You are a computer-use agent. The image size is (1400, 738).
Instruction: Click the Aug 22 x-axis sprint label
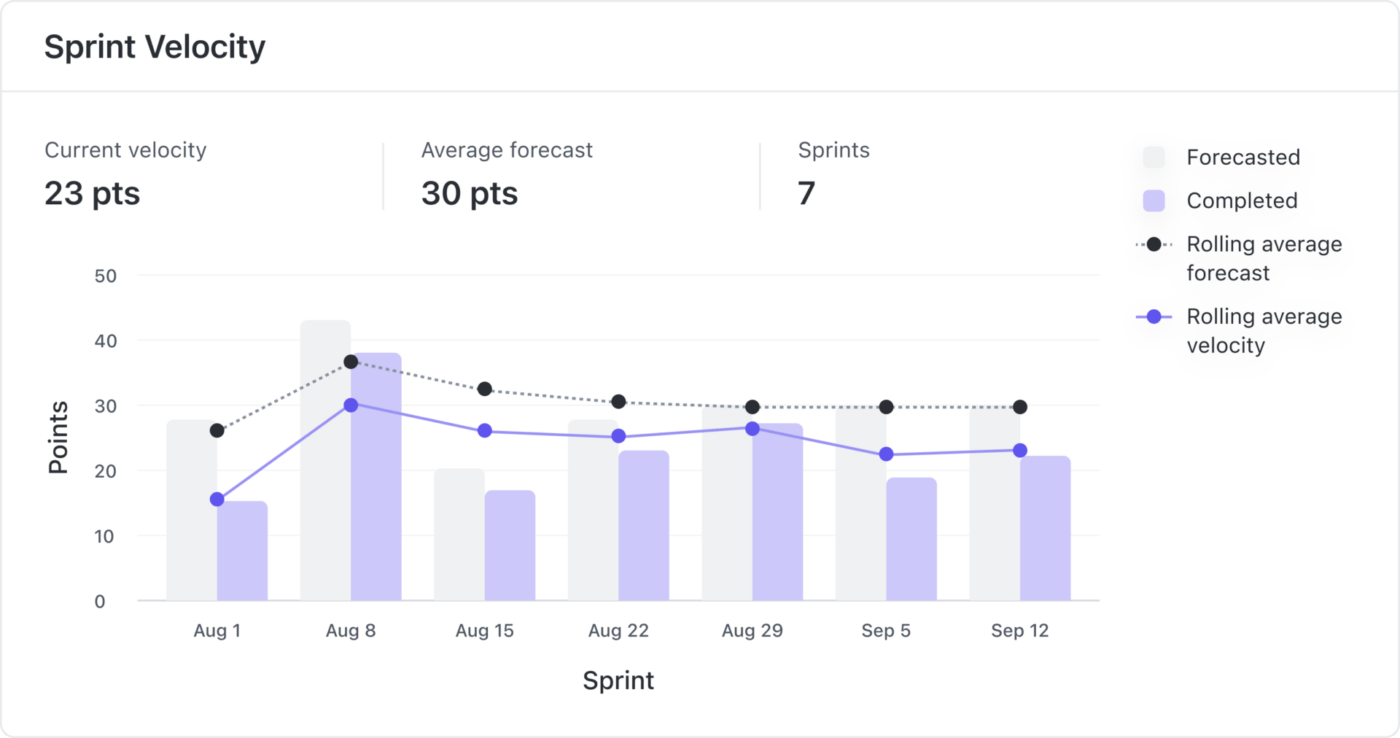[618, 631]
